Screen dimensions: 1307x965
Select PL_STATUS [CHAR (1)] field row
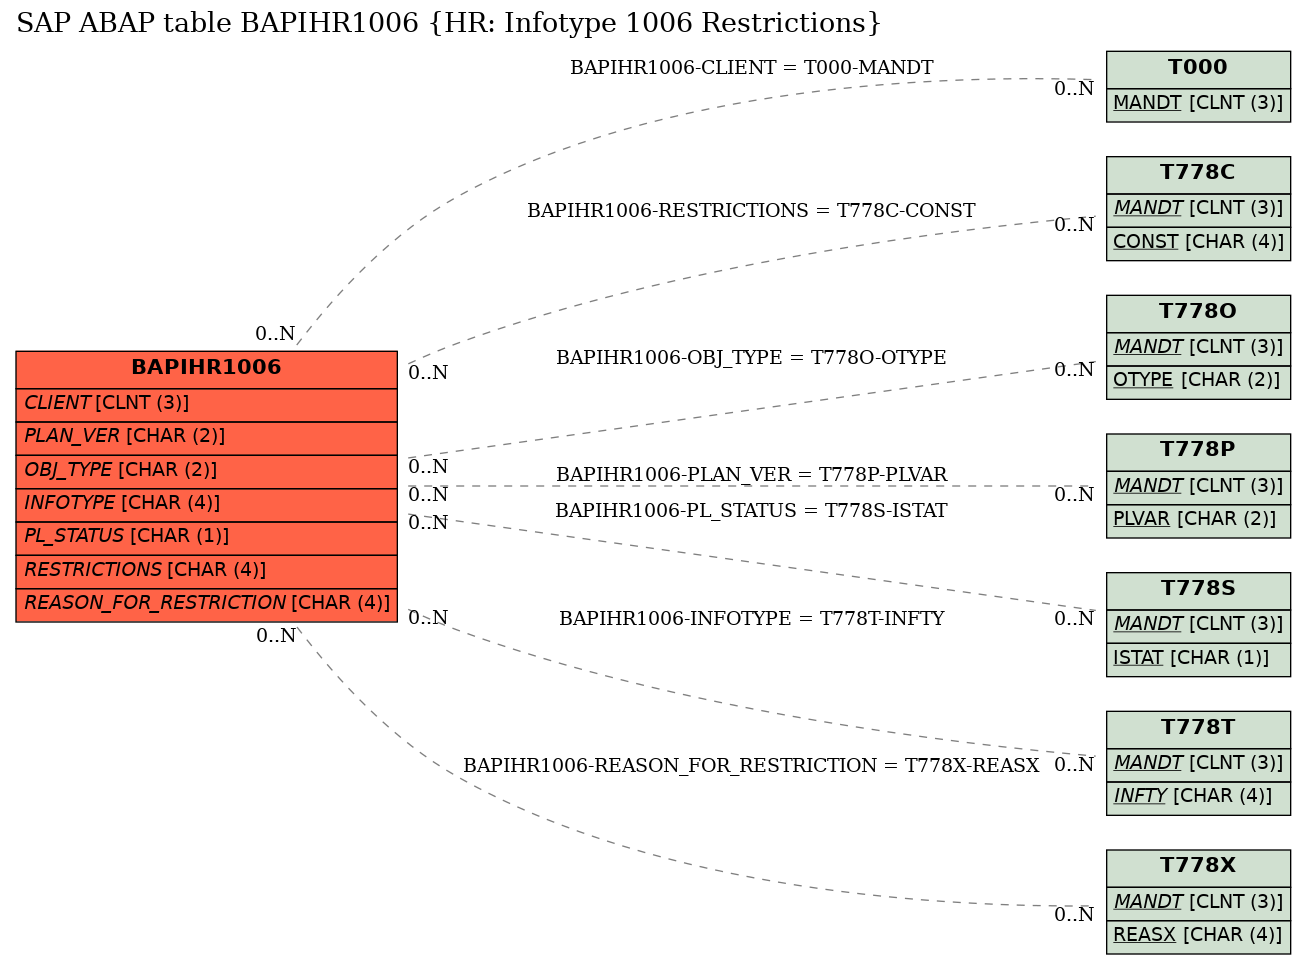click(x=207, y=536)
